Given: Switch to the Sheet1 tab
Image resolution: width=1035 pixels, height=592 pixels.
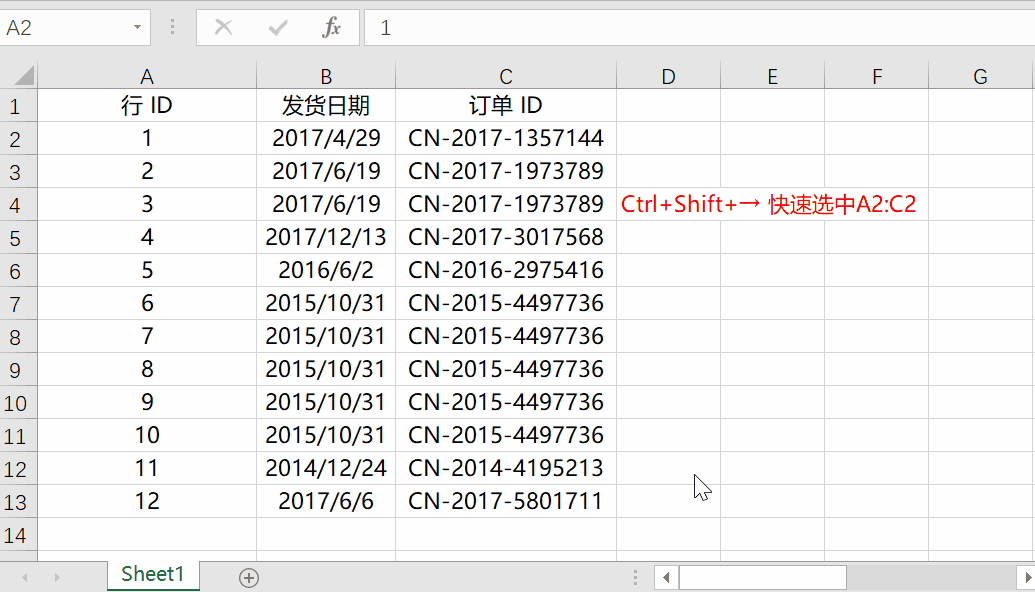Looking at the screenshot, I should 152,574.
